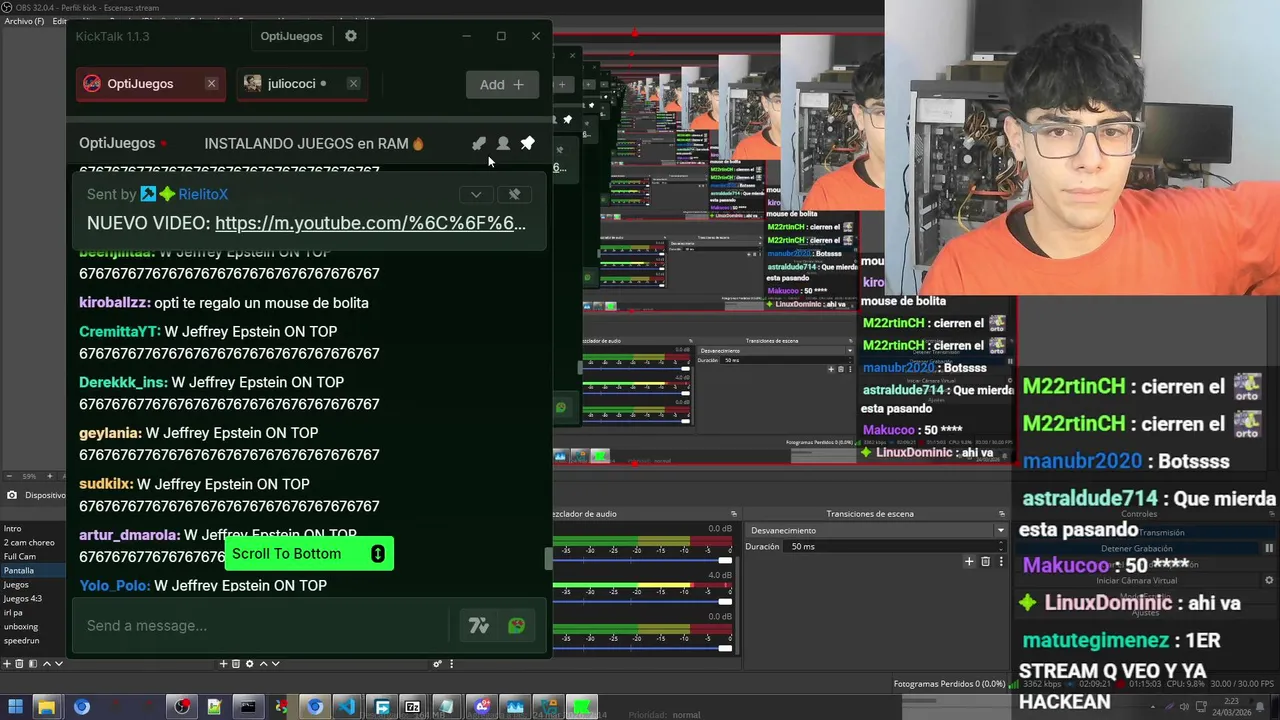Screen dimensions: 1280x720
Task: Select the Juegos scene
Action: pyautogui.click(x=33, y=584)
